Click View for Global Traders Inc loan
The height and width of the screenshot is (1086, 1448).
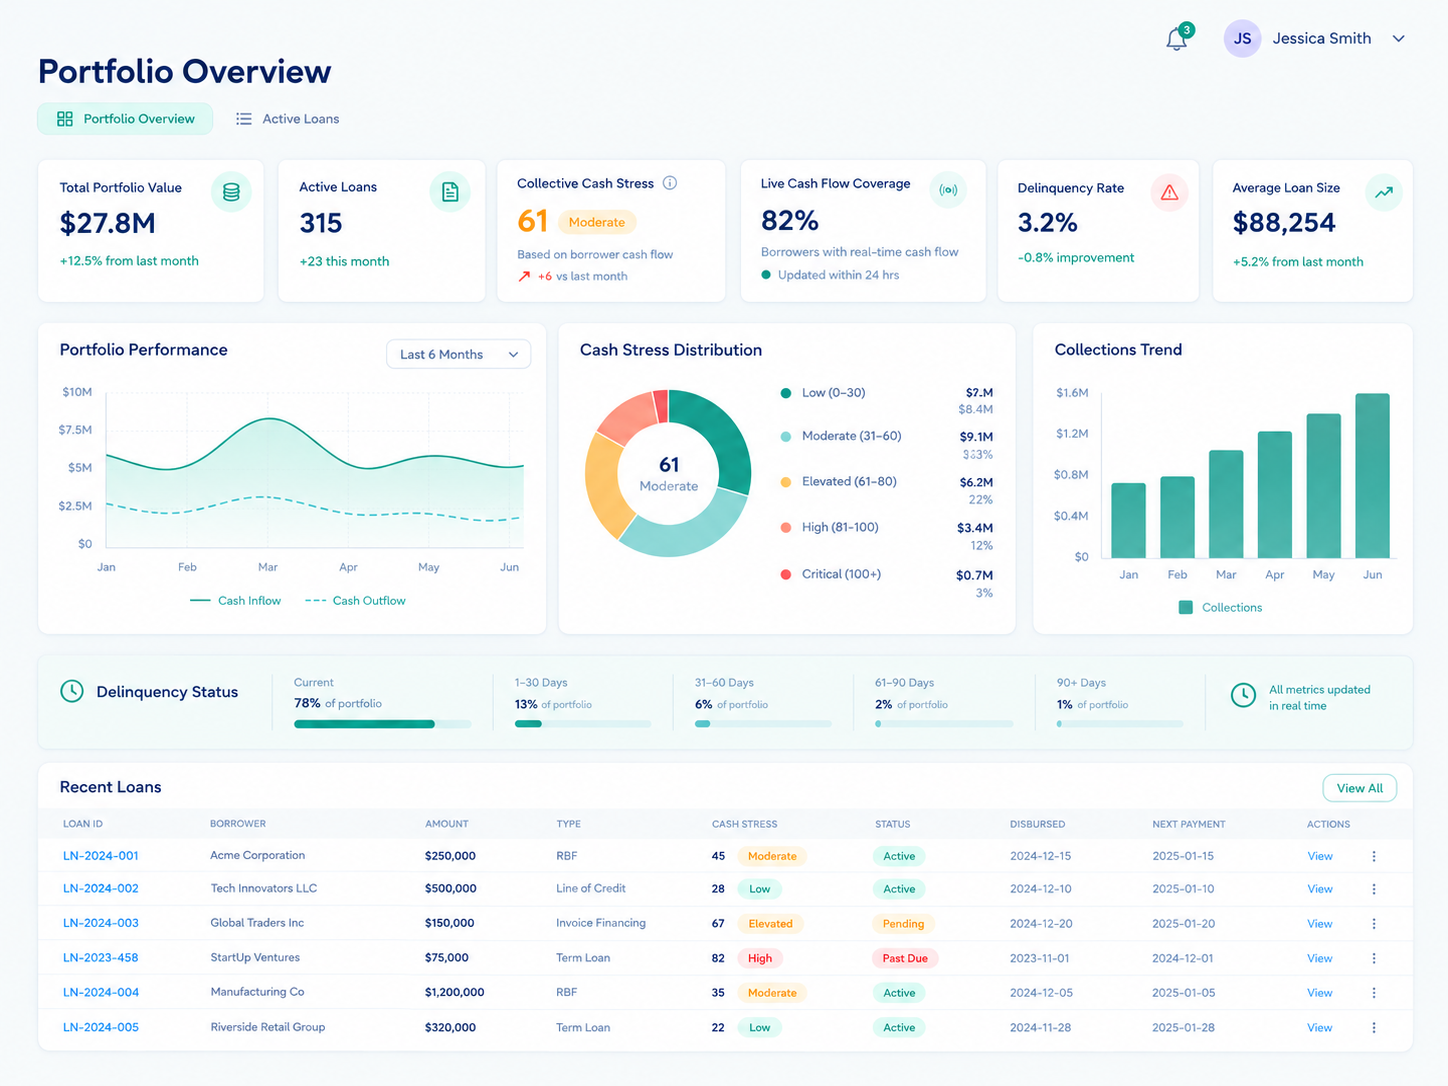pos(1320,924)
